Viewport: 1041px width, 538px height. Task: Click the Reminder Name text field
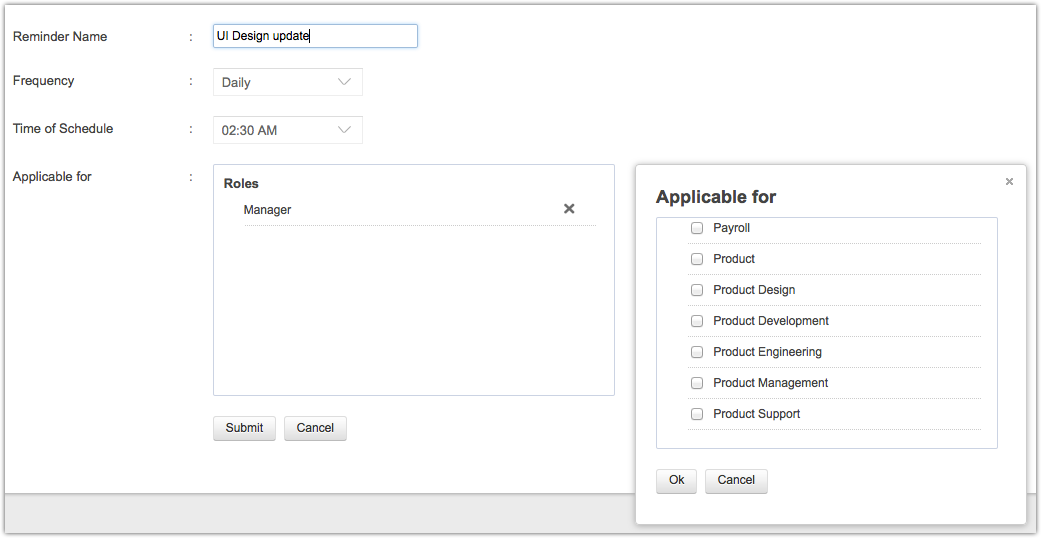click(x=315, y=36)
